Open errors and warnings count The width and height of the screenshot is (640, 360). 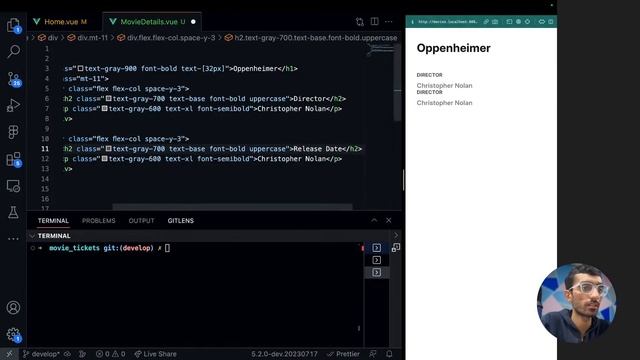pos(110,354)
